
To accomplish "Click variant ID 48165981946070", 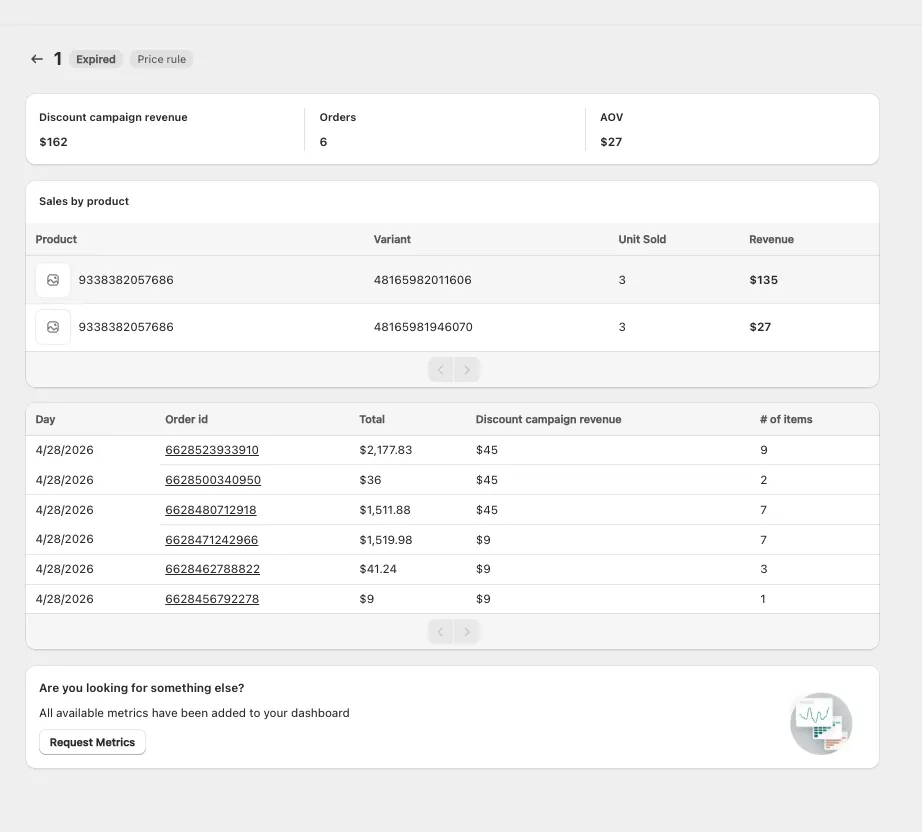I will coord(423,327).
